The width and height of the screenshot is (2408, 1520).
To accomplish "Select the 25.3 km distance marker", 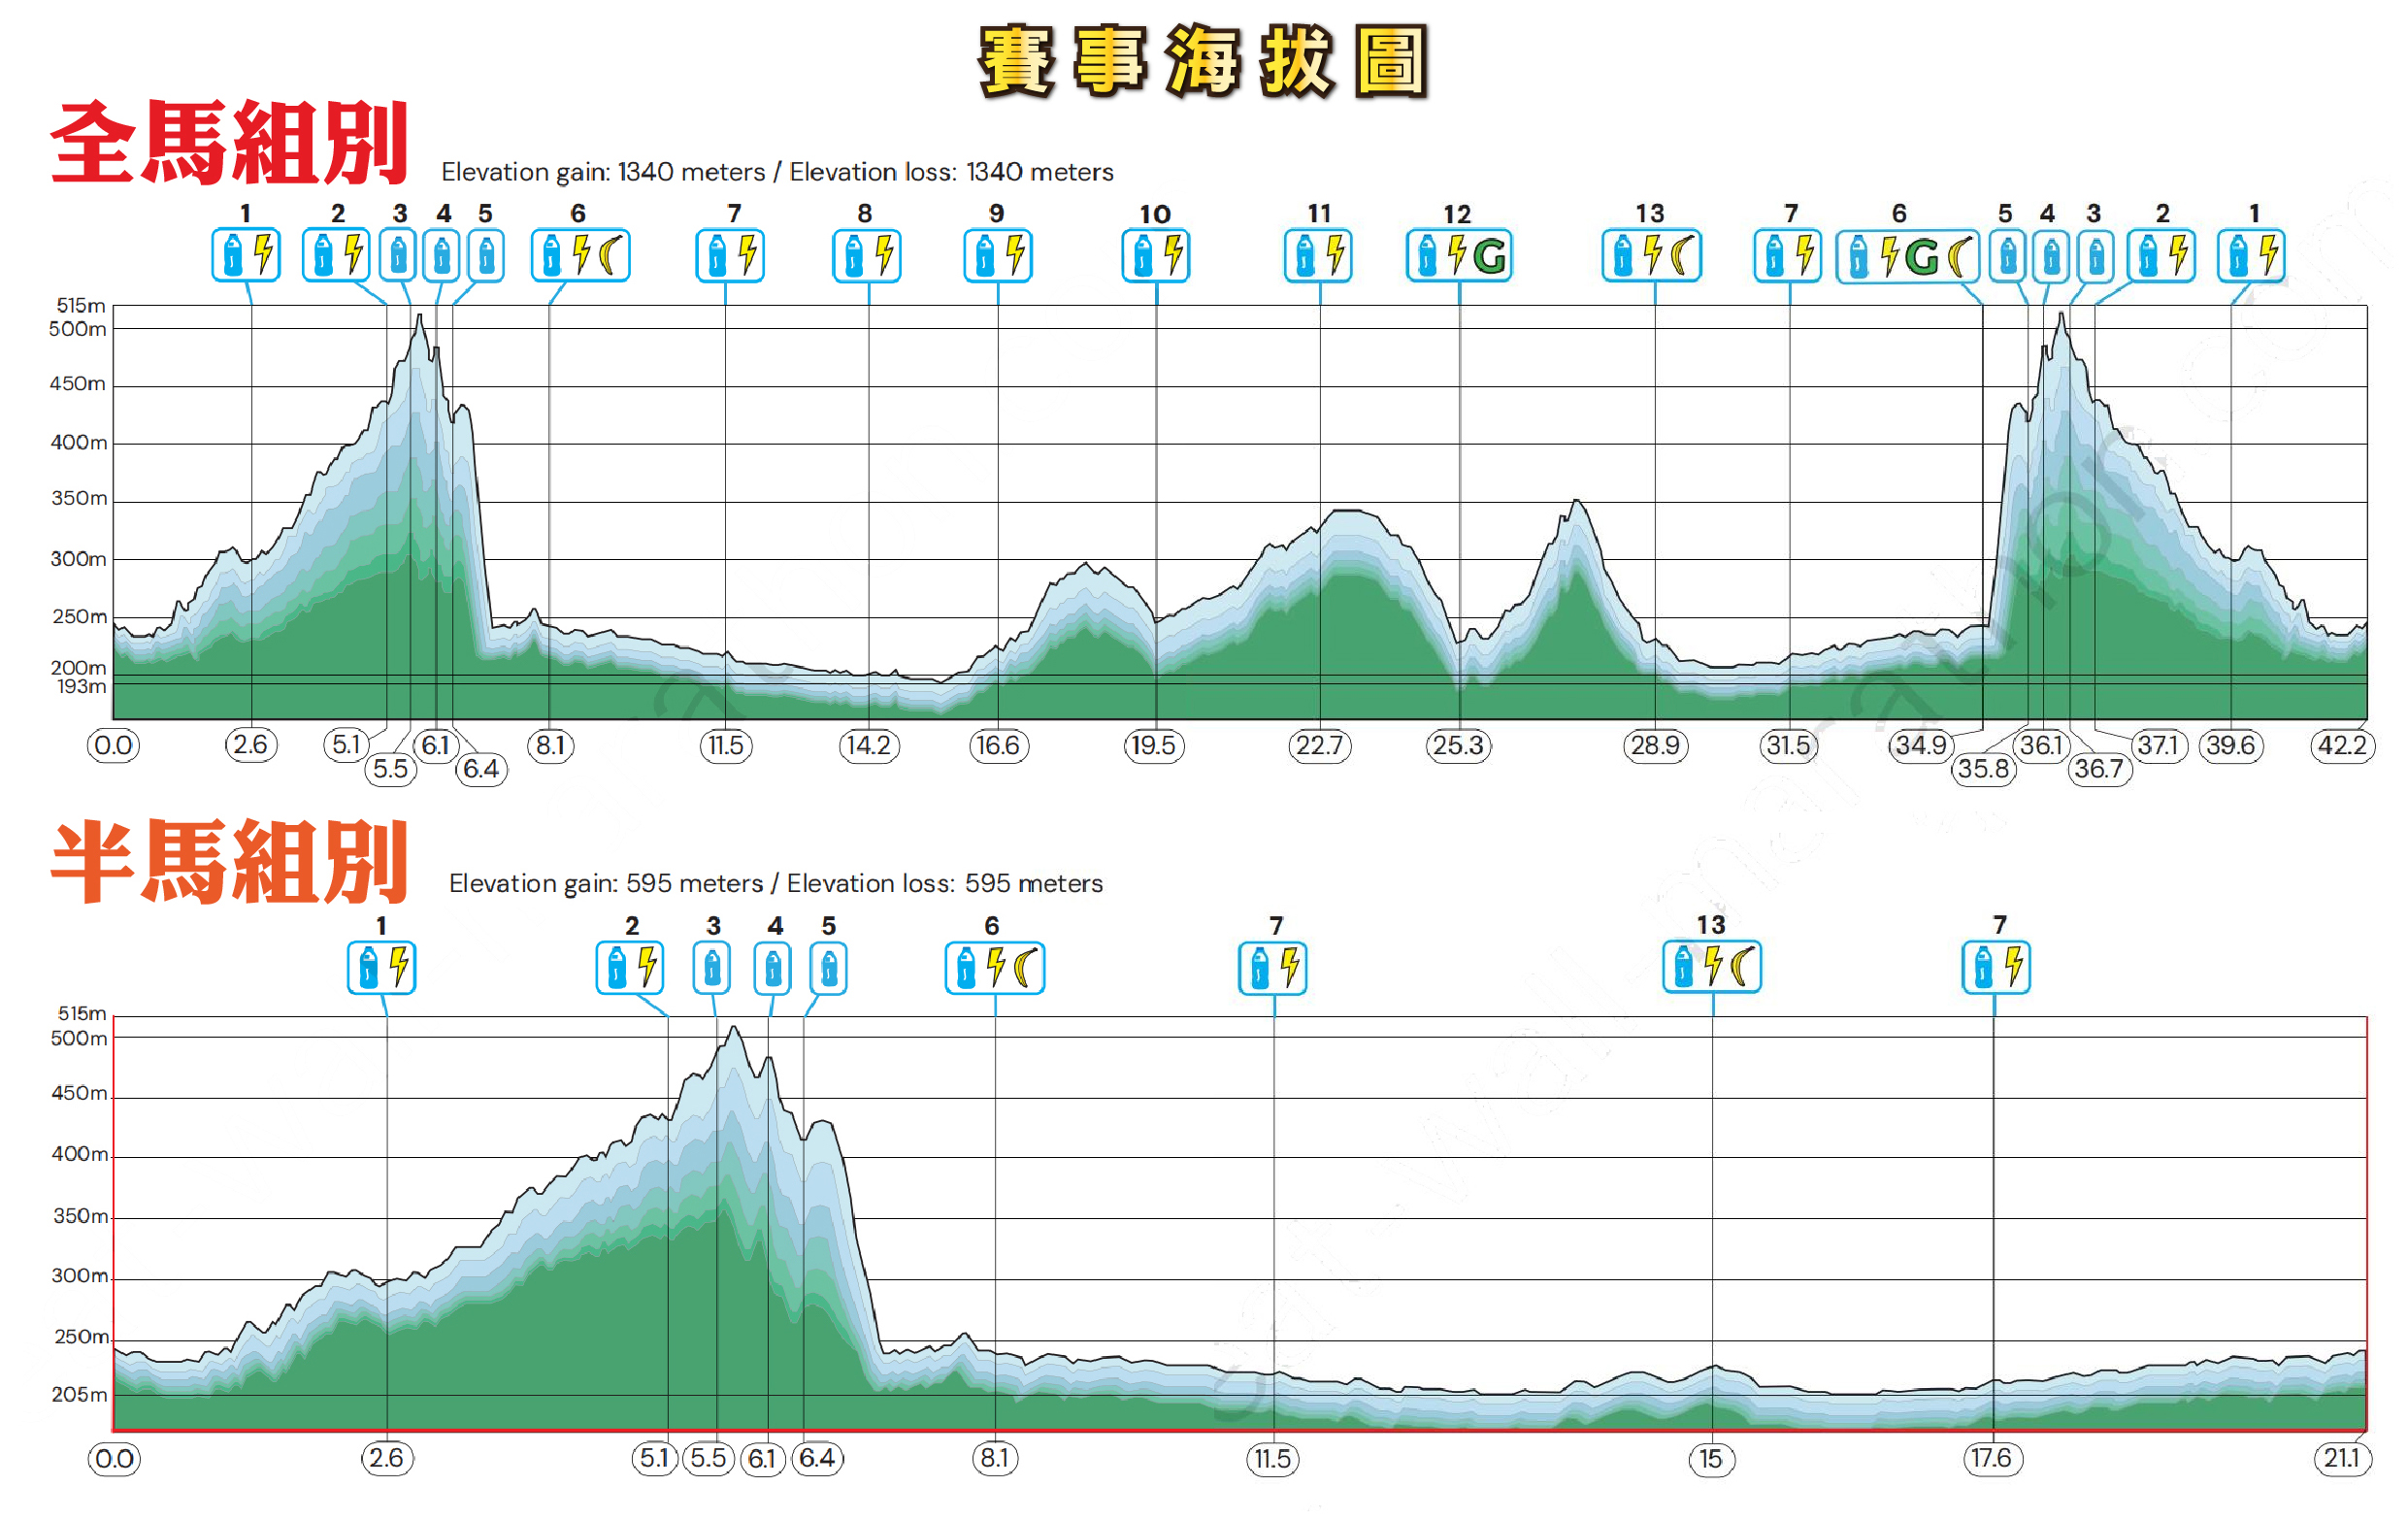I will point(1458,745).
